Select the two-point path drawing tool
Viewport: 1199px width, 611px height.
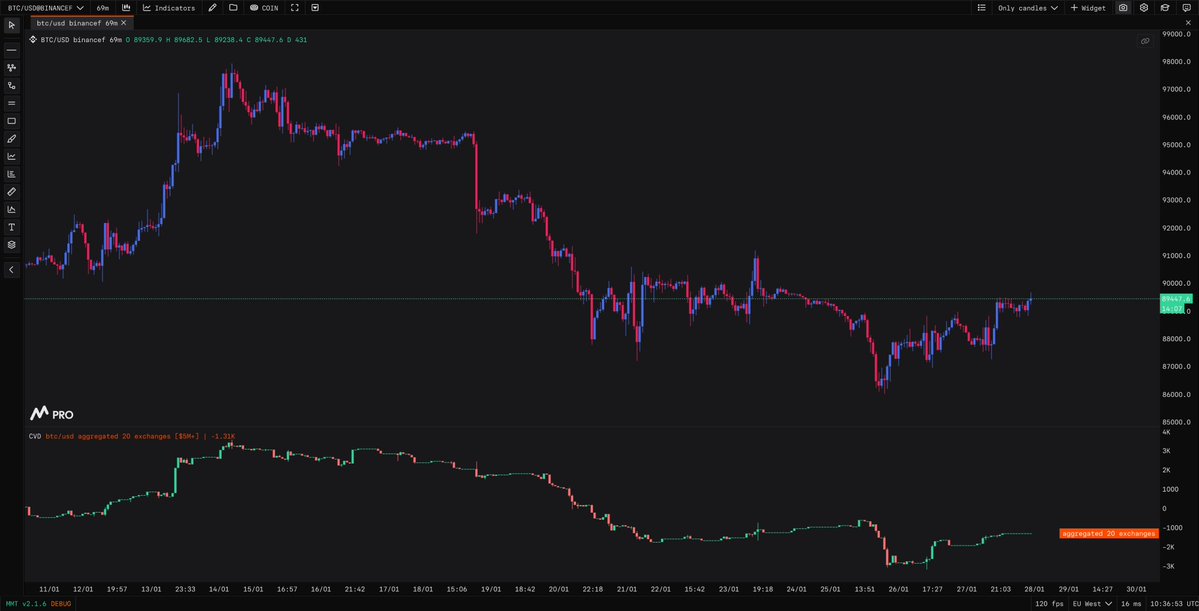tap(11, 85)
